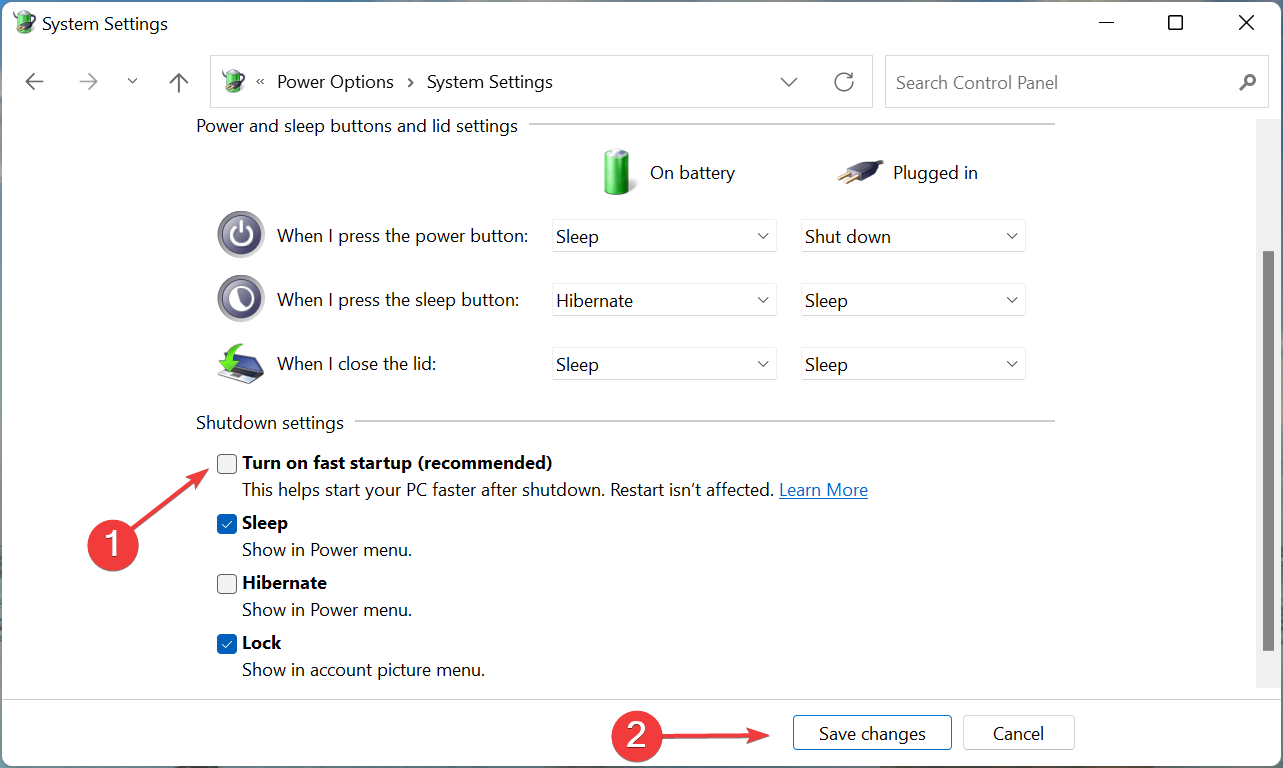Open sleep button On battery Hibernate dropdown

(x=664, y=300)
